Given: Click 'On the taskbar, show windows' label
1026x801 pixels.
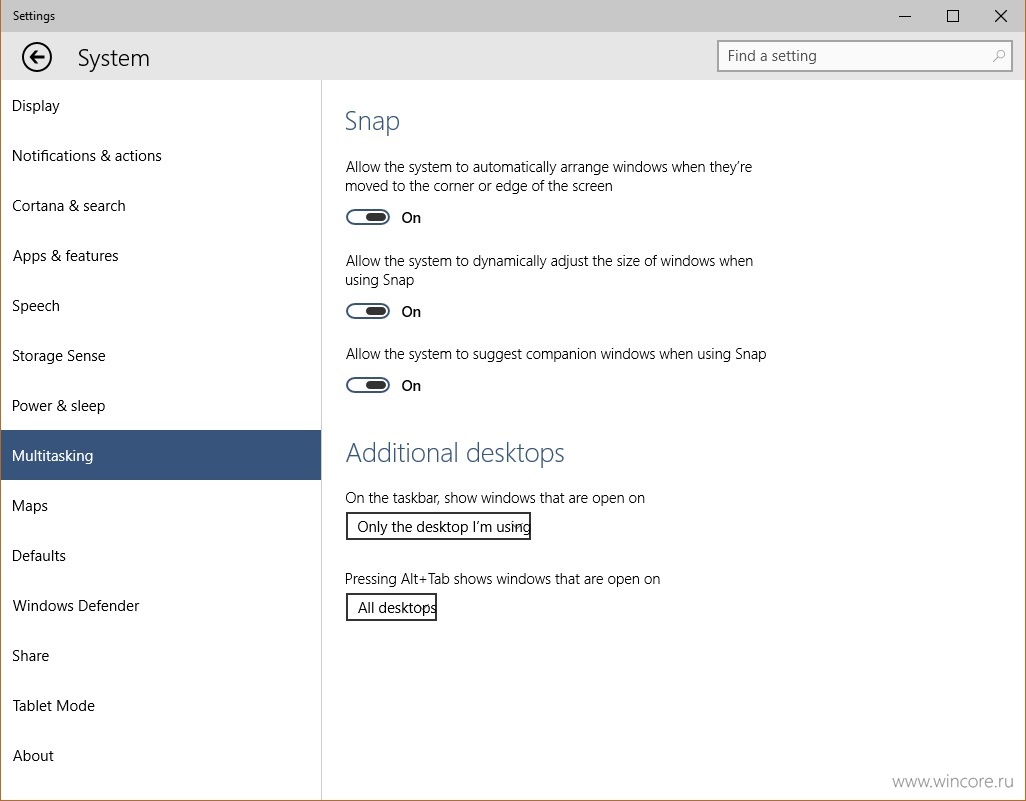Looking at the screenshot, I should [495, 498].
